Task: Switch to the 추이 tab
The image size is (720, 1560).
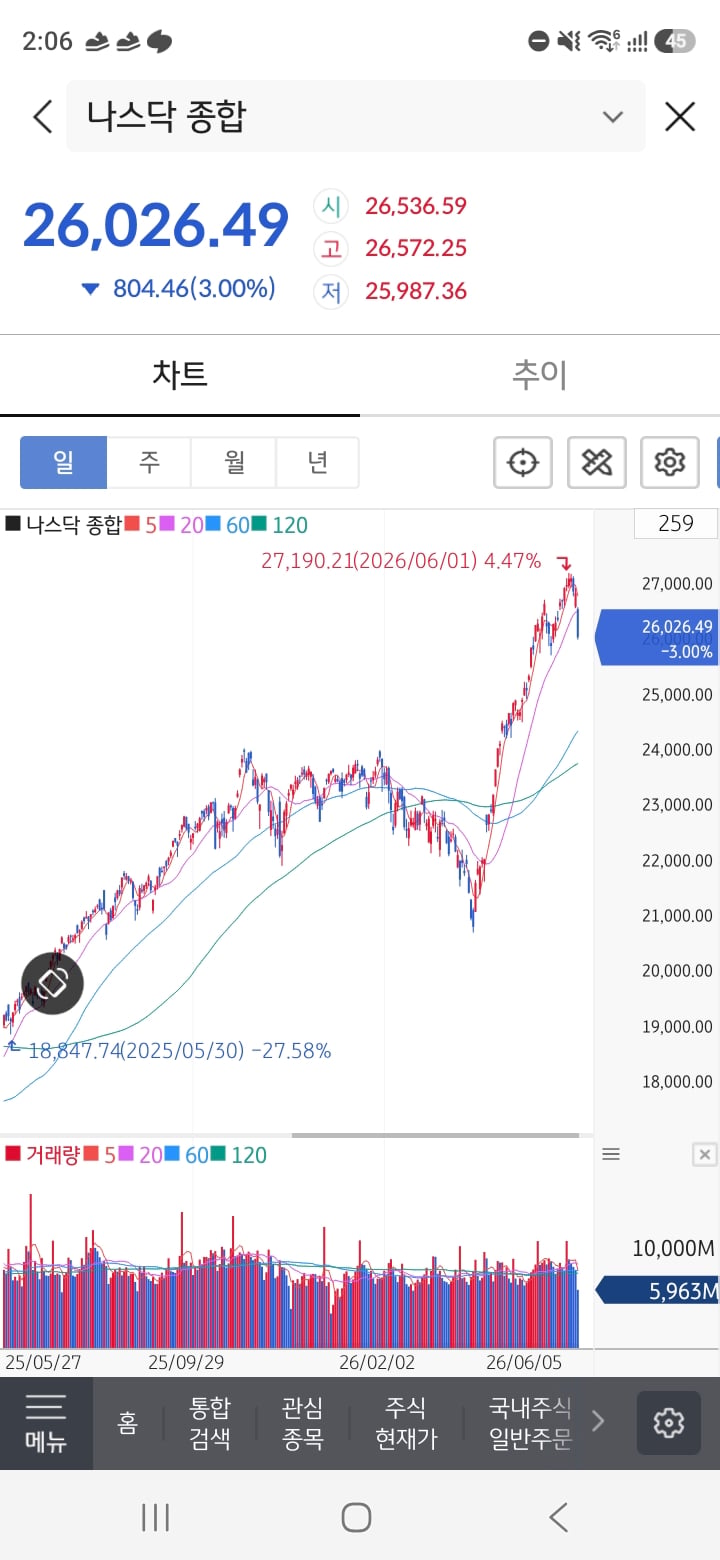Action: (x=540, y=374)
